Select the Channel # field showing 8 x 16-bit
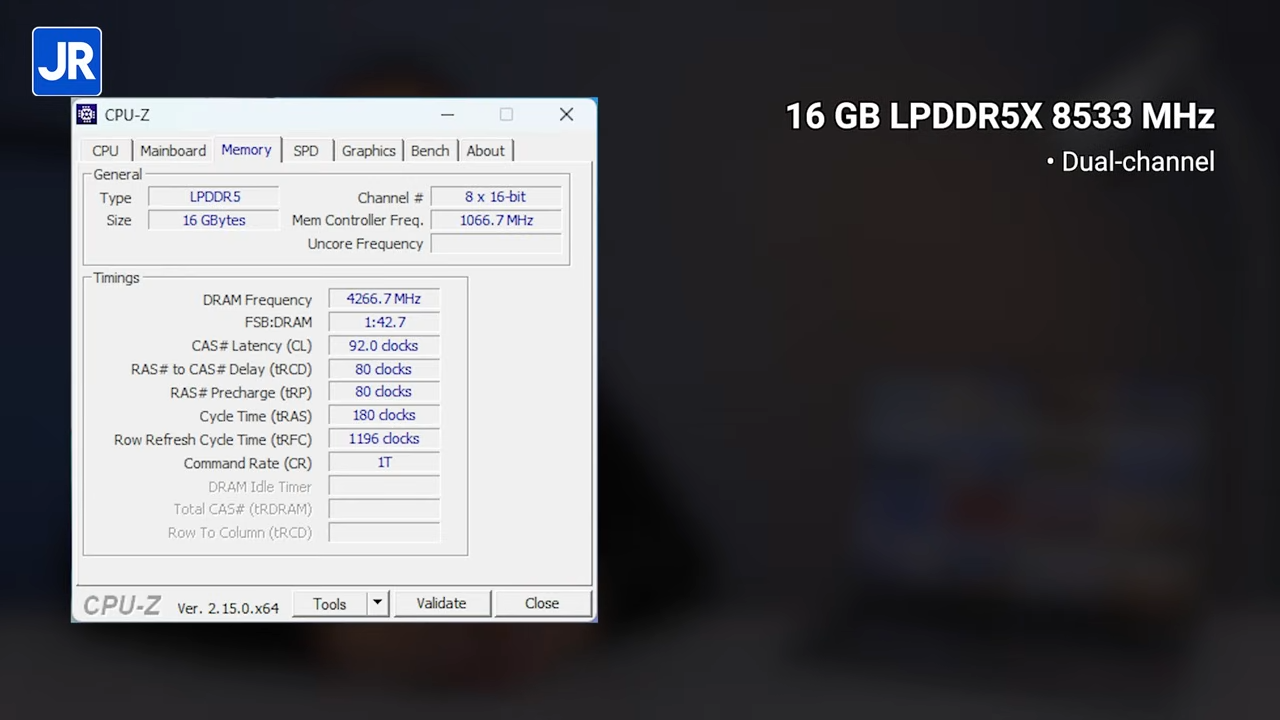1280x720 pixels. [x=495, y=196]
